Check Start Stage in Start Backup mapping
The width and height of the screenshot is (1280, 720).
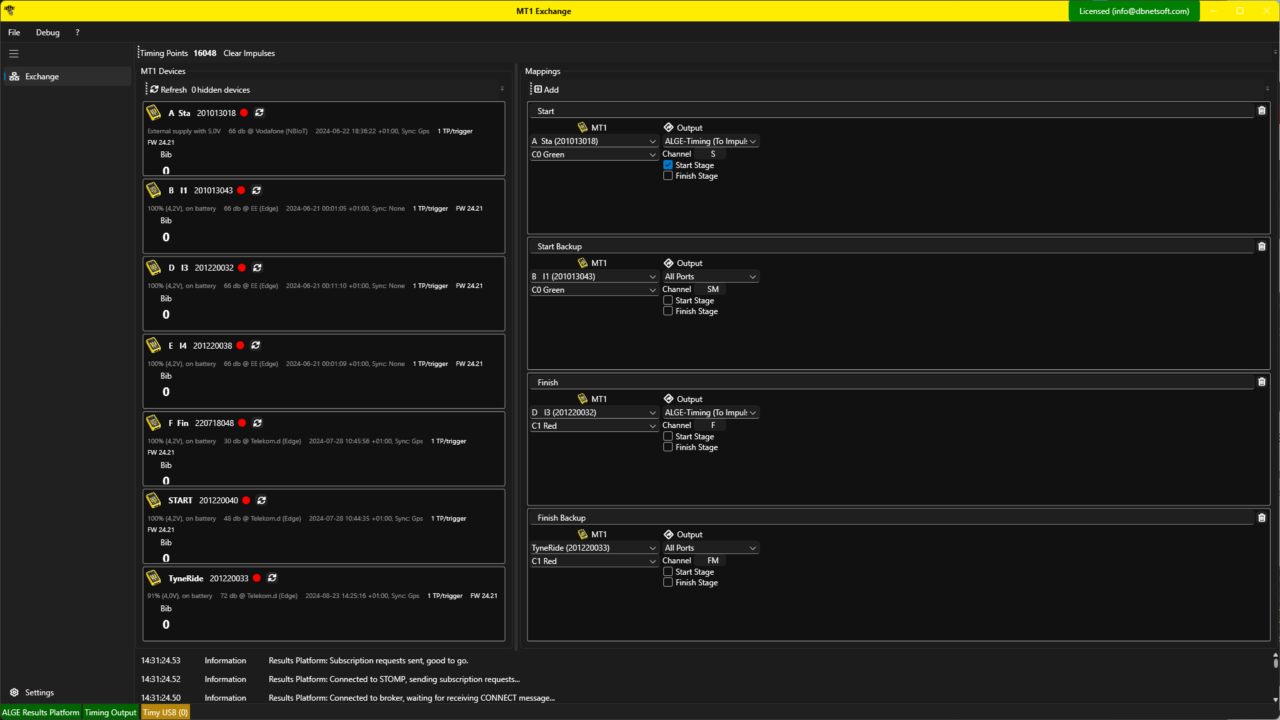(668, 300)
